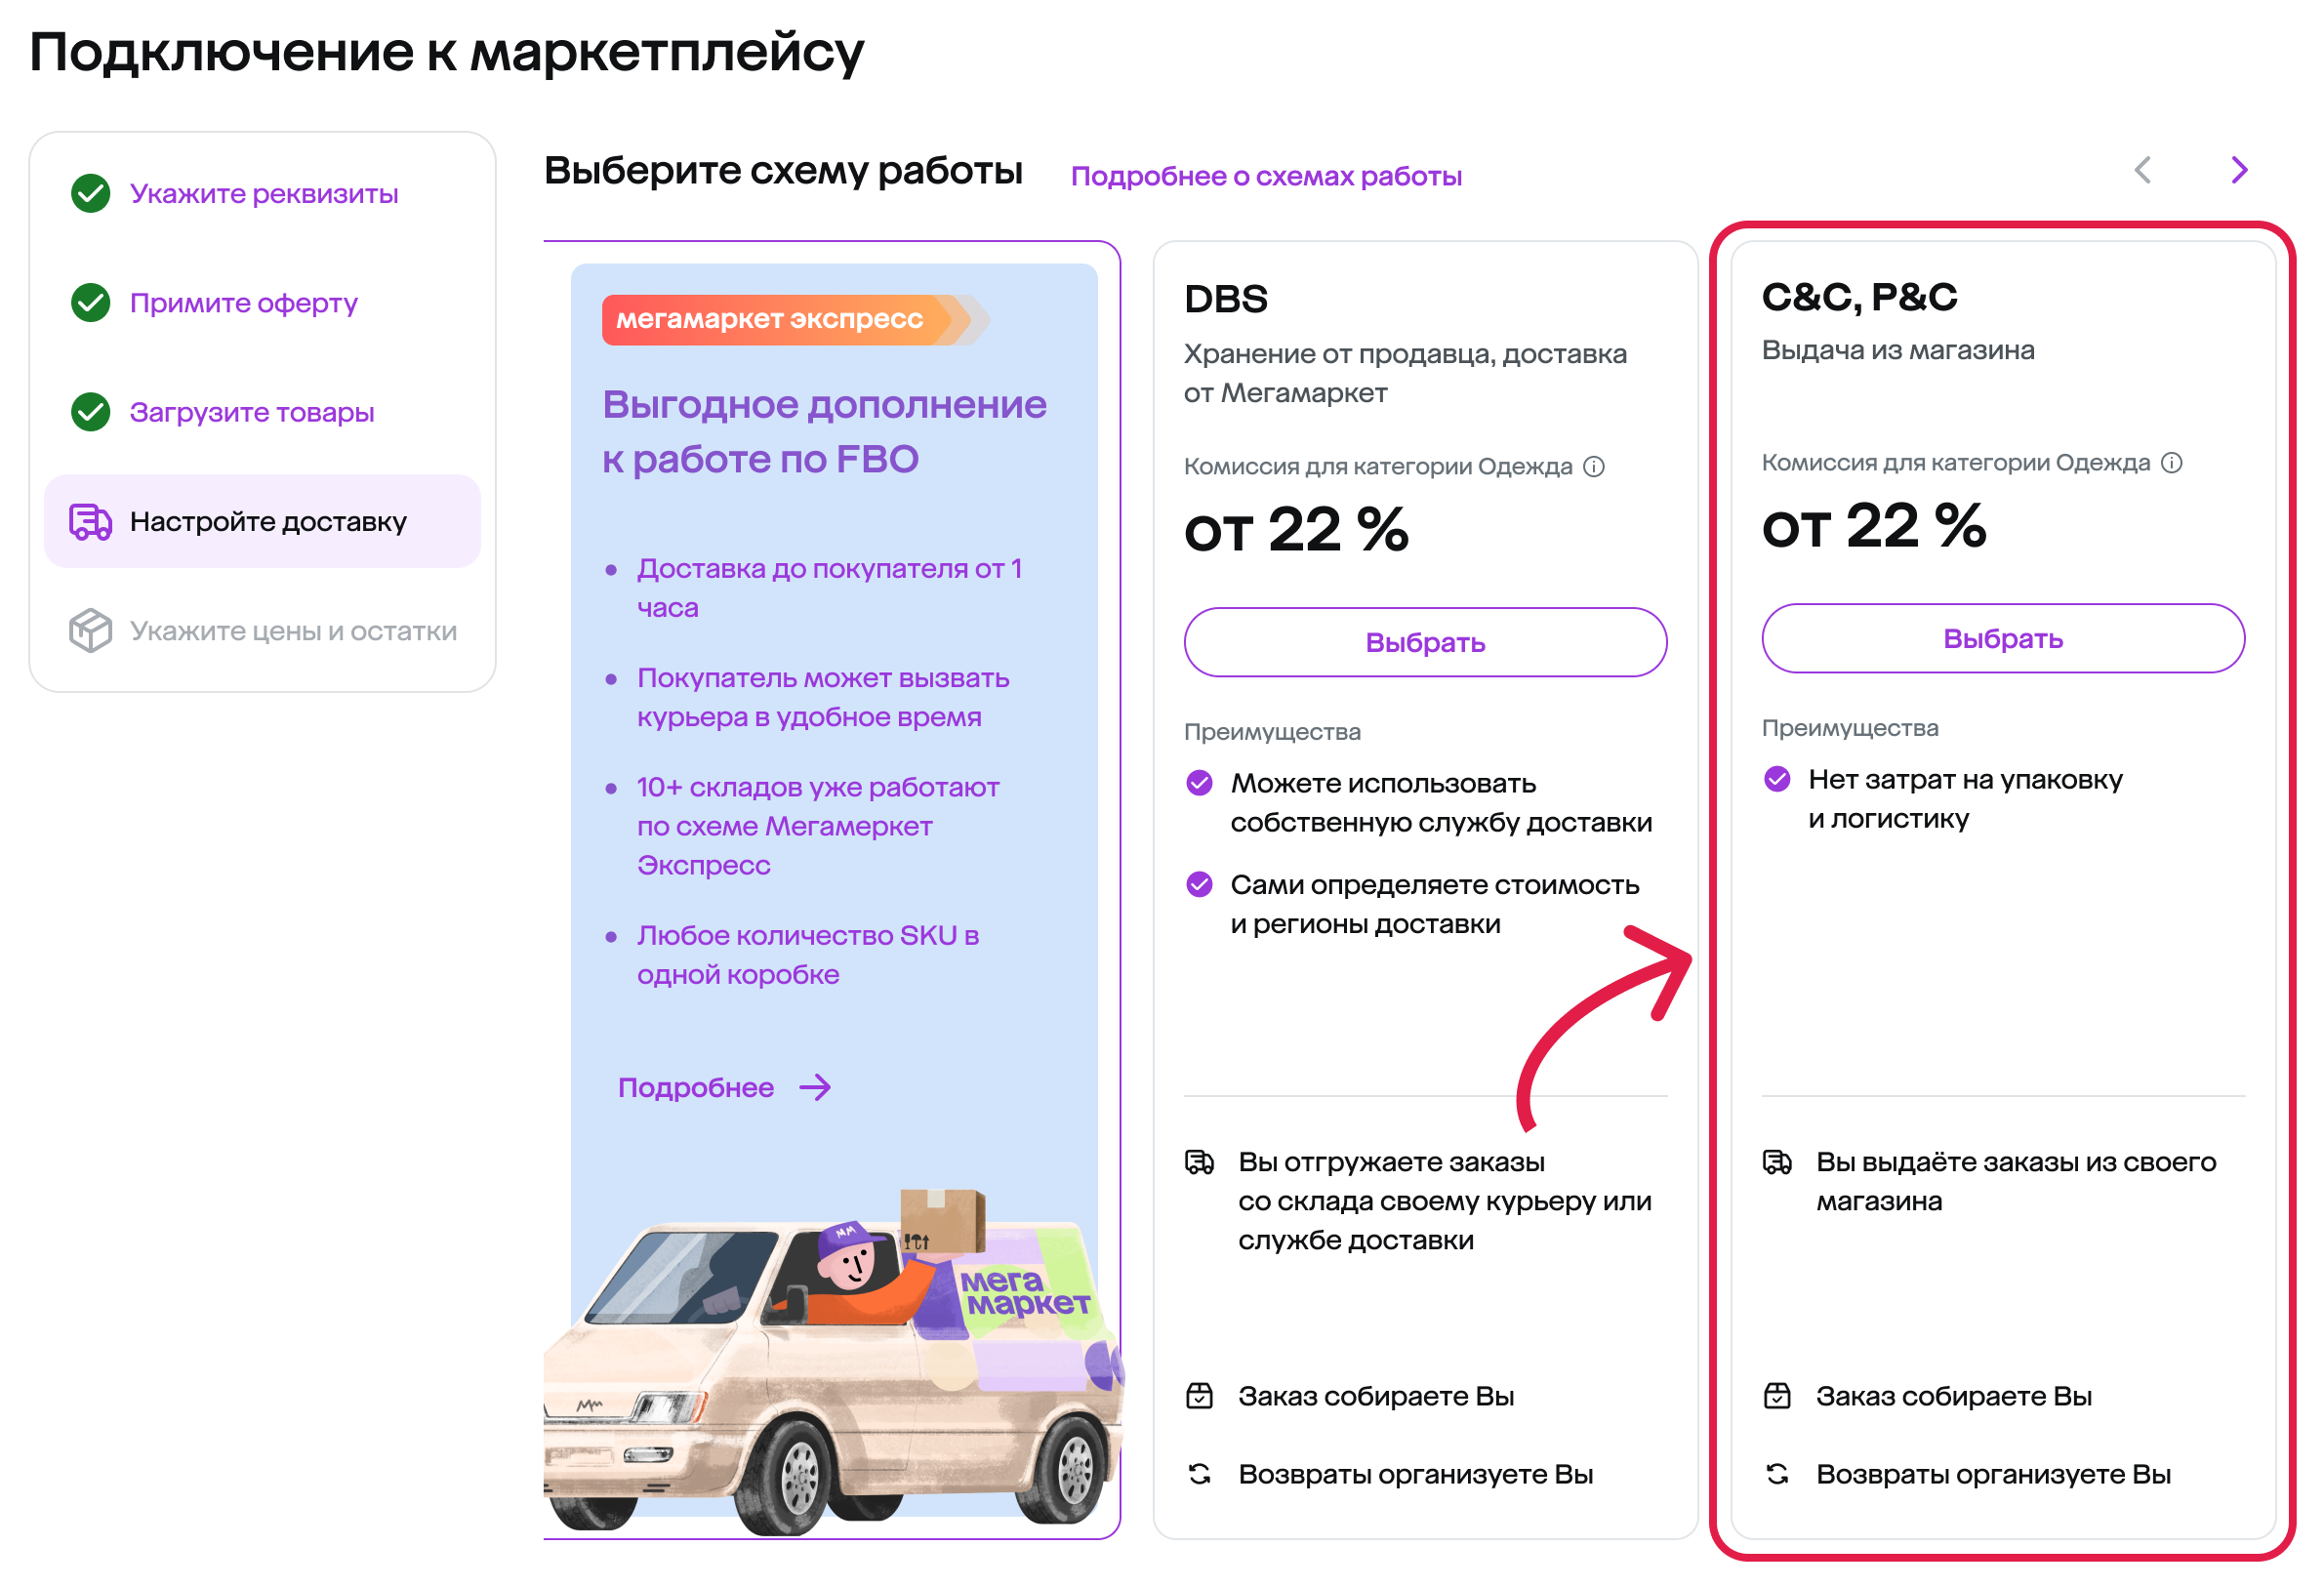Screen dimensions: 2324x1587
Task: Click the returns icon in the DBS card
Action: [x=1199, y=1474]
